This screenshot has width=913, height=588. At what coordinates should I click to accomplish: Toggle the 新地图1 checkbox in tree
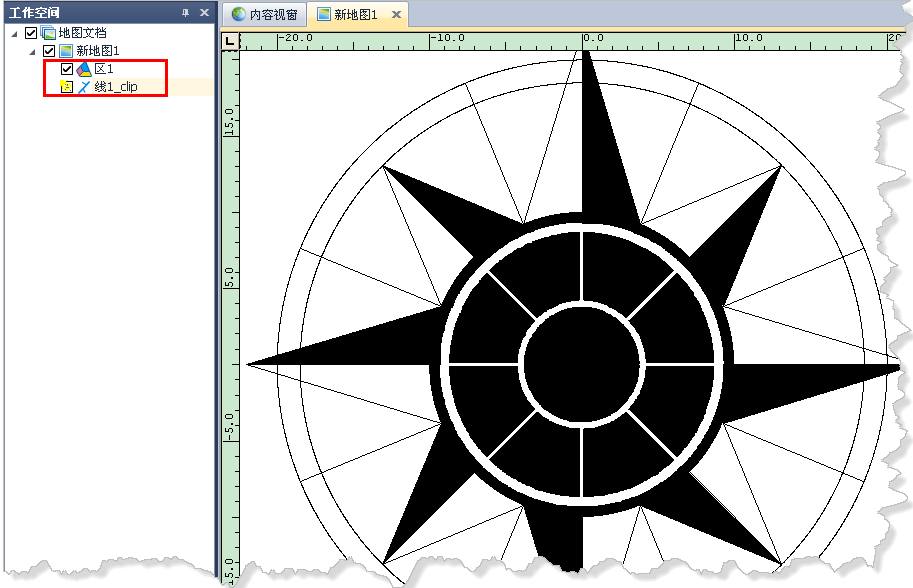point(49,51)
